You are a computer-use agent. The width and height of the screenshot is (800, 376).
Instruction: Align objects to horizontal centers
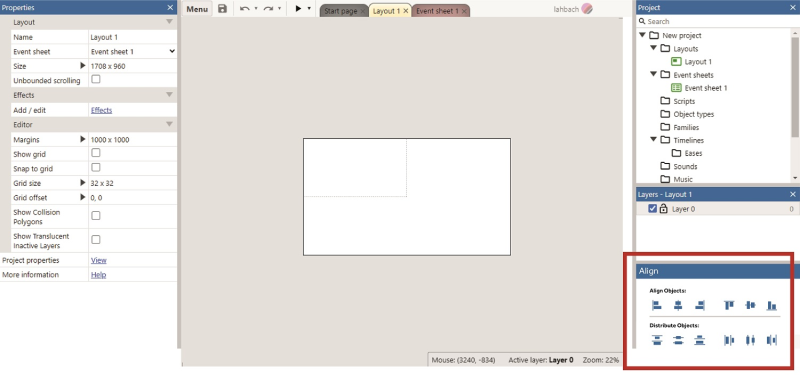click(678, 306)
